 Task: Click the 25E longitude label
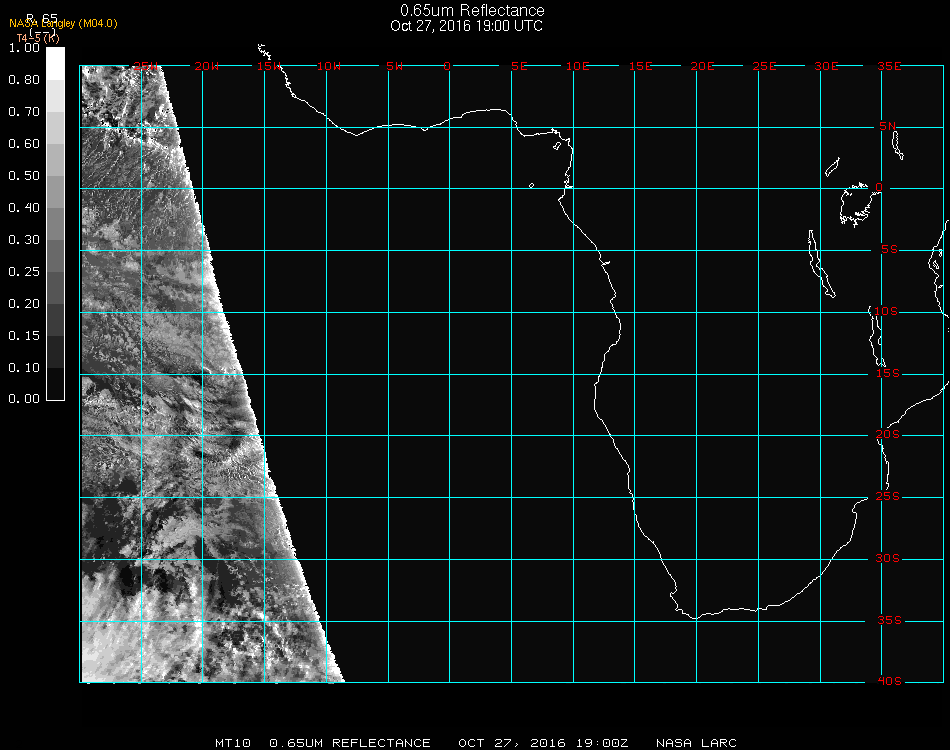764,66
